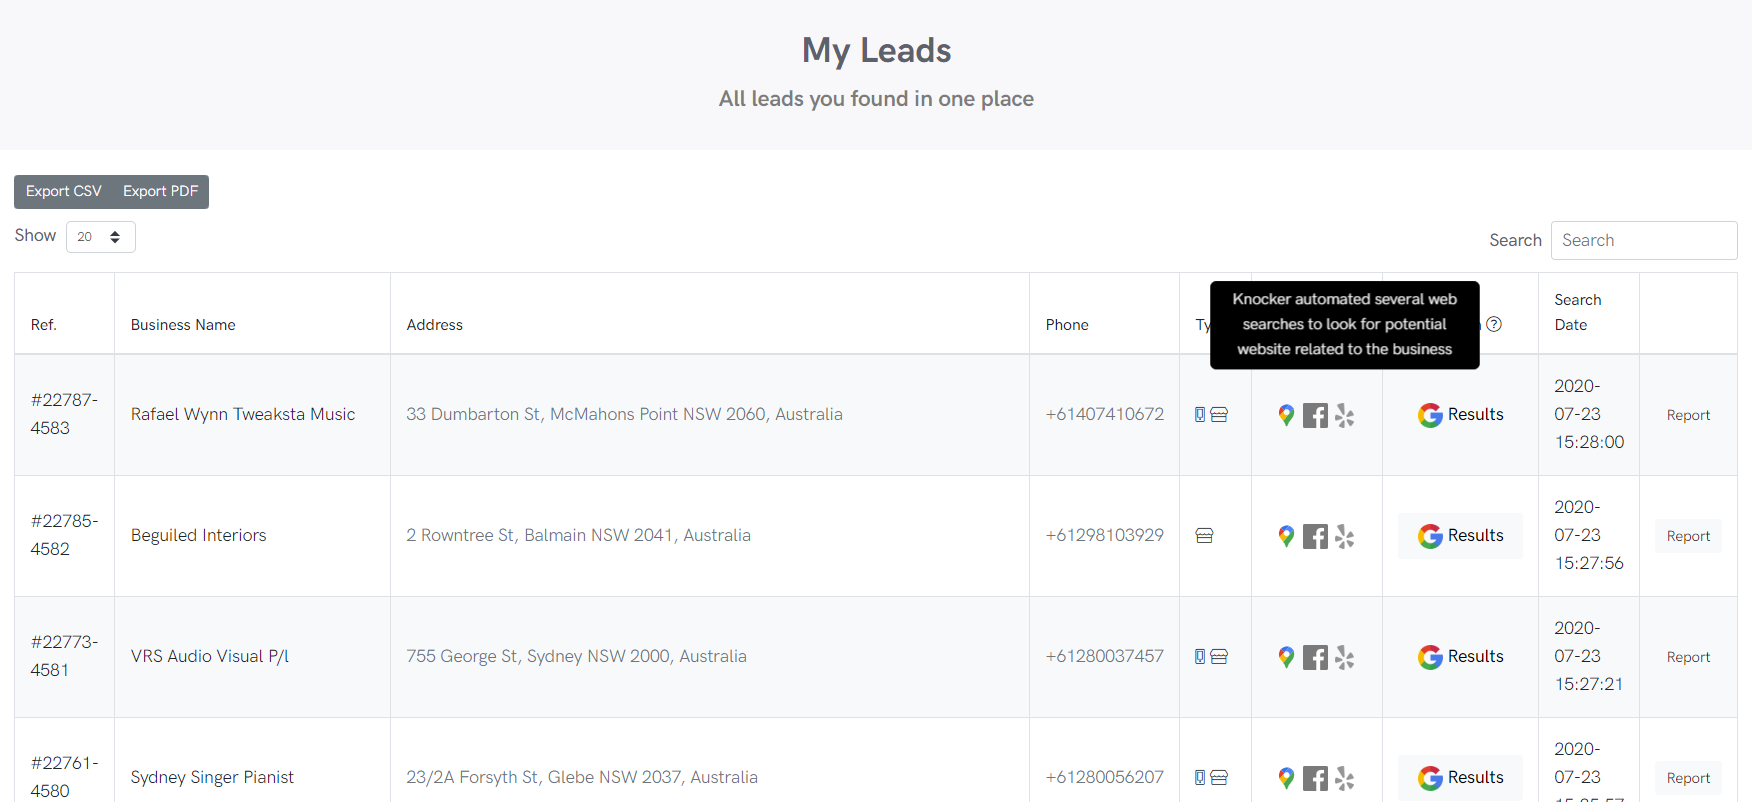Screen dimensions: 1752x802
Task: Open Google Maps pin for Beguiled Interiors
Action: tap(1286, 536)
